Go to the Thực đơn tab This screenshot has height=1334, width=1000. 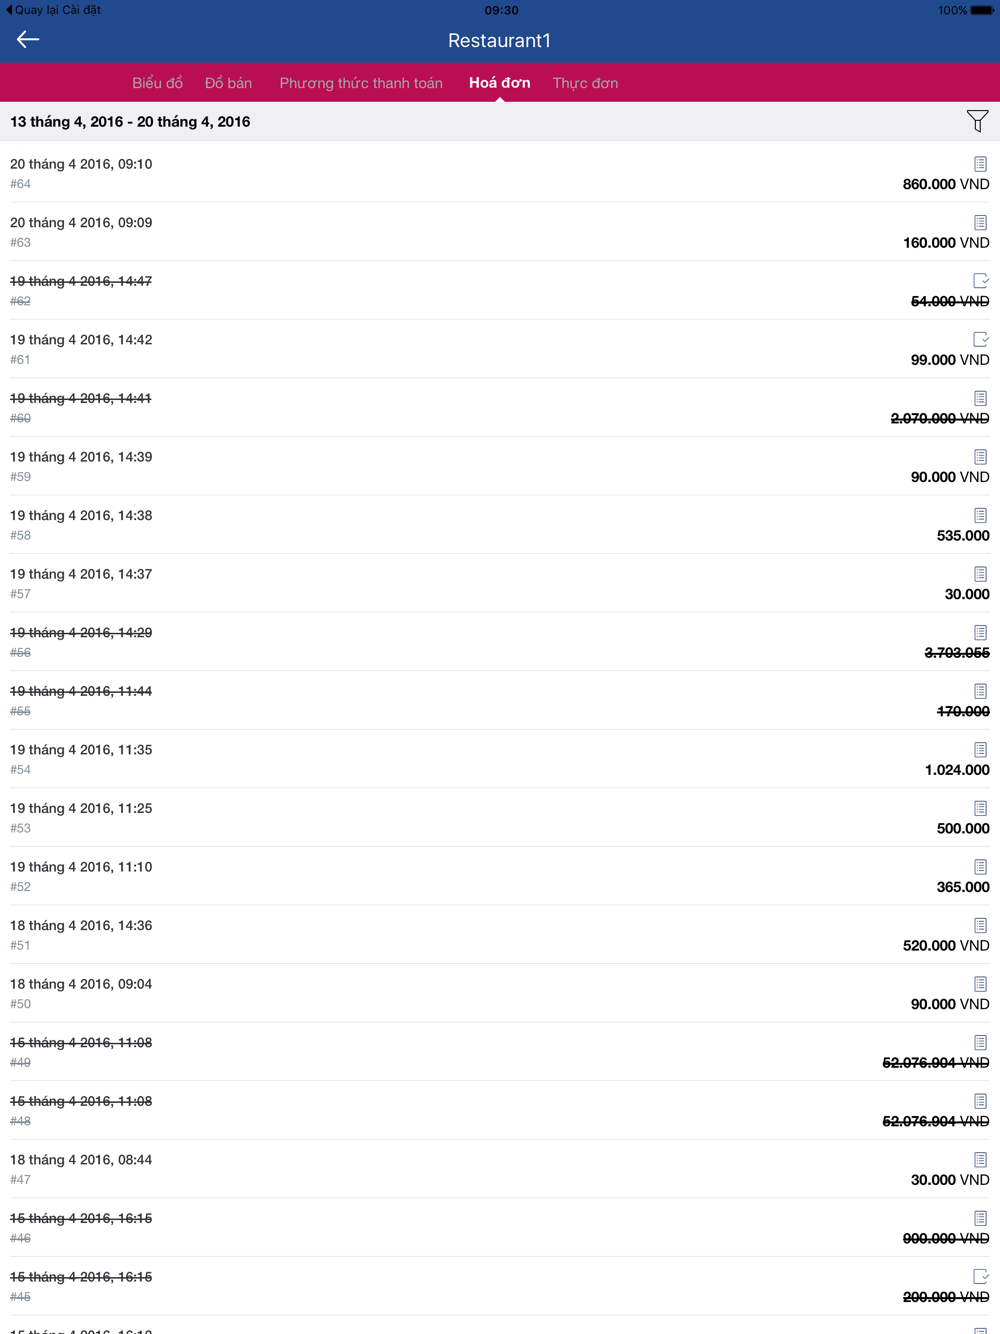coord(585,83)
